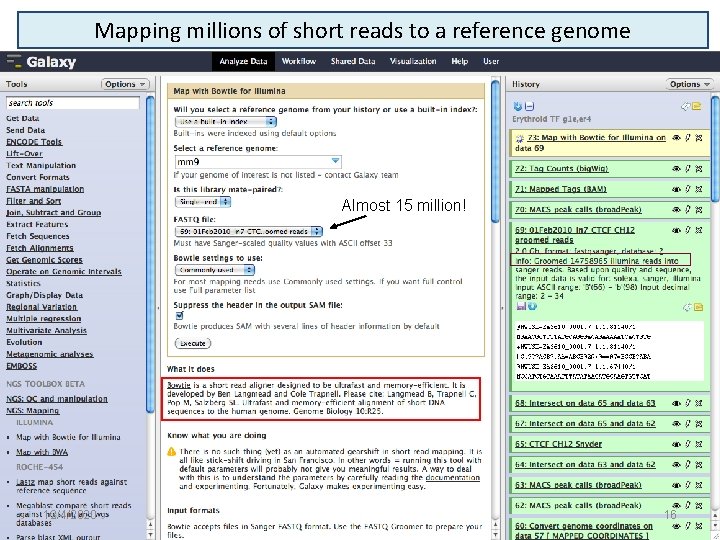Delete dataset 70: MACS peak calls

[699, 210]
